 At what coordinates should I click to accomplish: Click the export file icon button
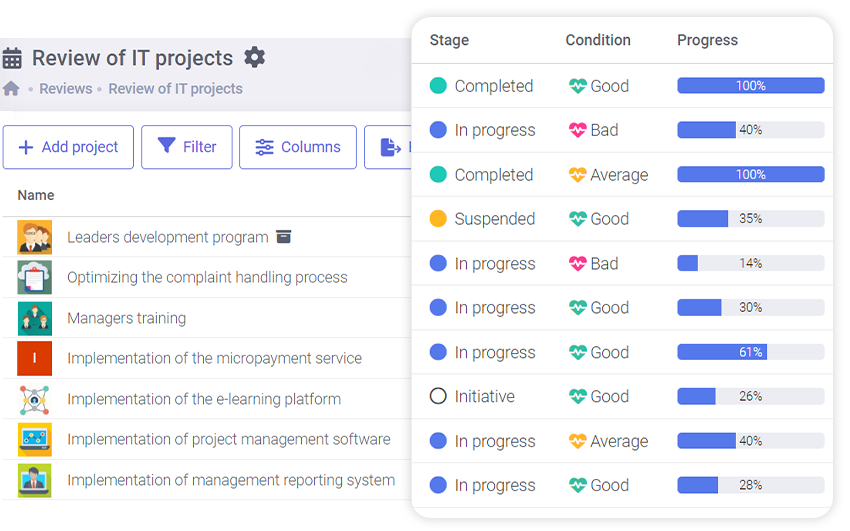tap(390, 147)
